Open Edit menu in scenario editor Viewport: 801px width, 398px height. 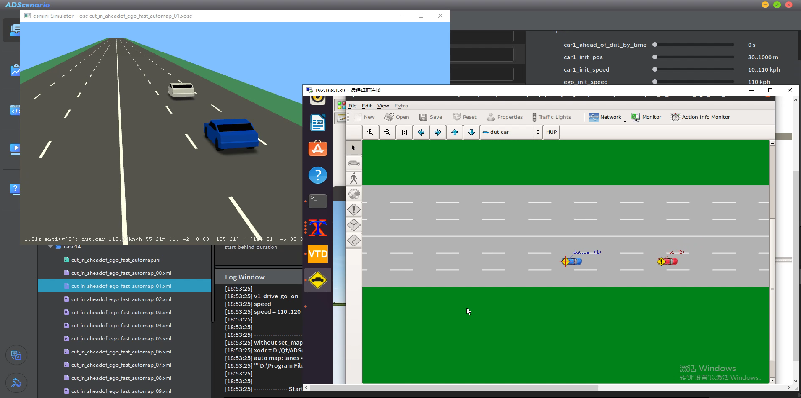coord(366,106)
